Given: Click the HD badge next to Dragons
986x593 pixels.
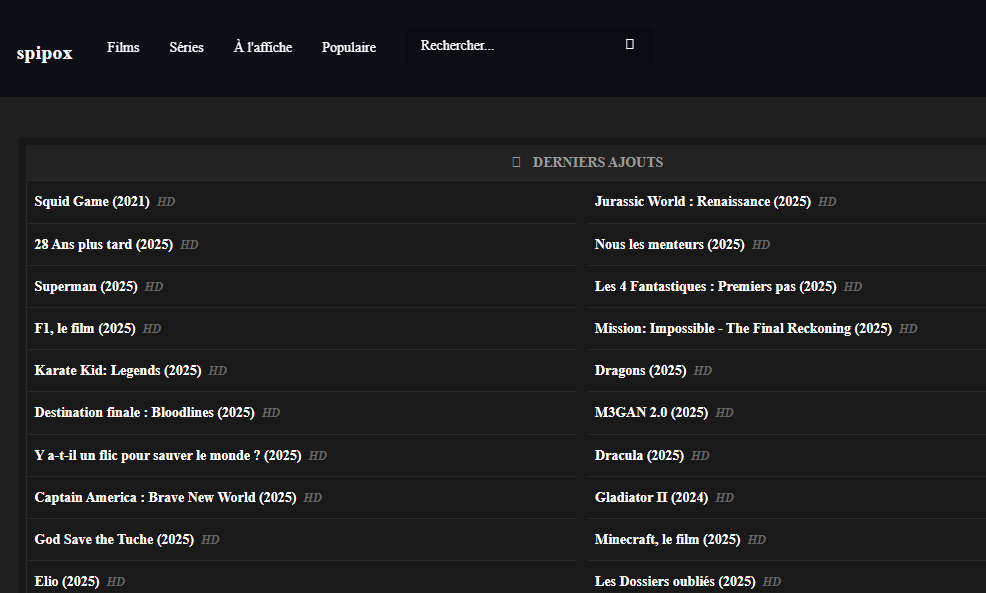Looking at the screenshot, I should coord(703,371).
